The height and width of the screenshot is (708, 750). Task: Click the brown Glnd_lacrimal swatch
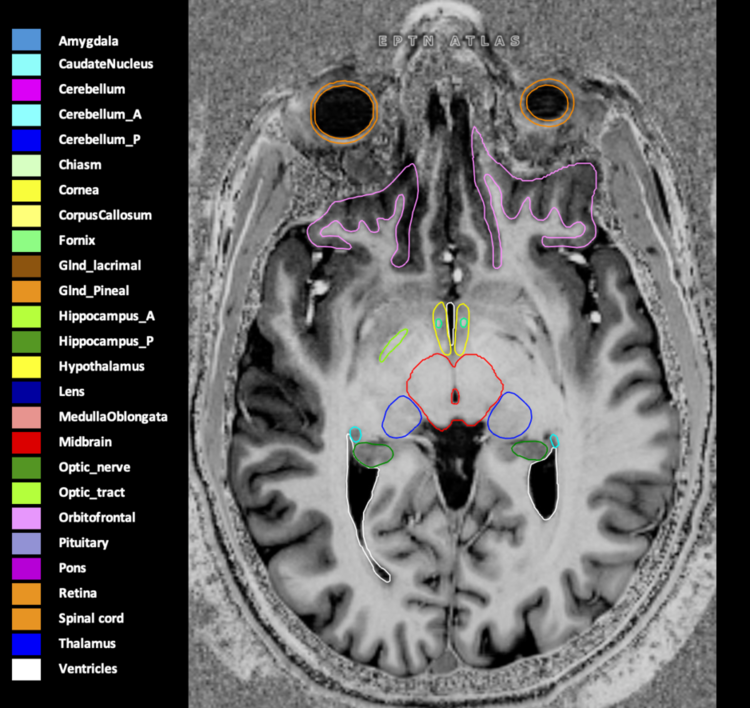pyautogui.click(x=26, y=266)
